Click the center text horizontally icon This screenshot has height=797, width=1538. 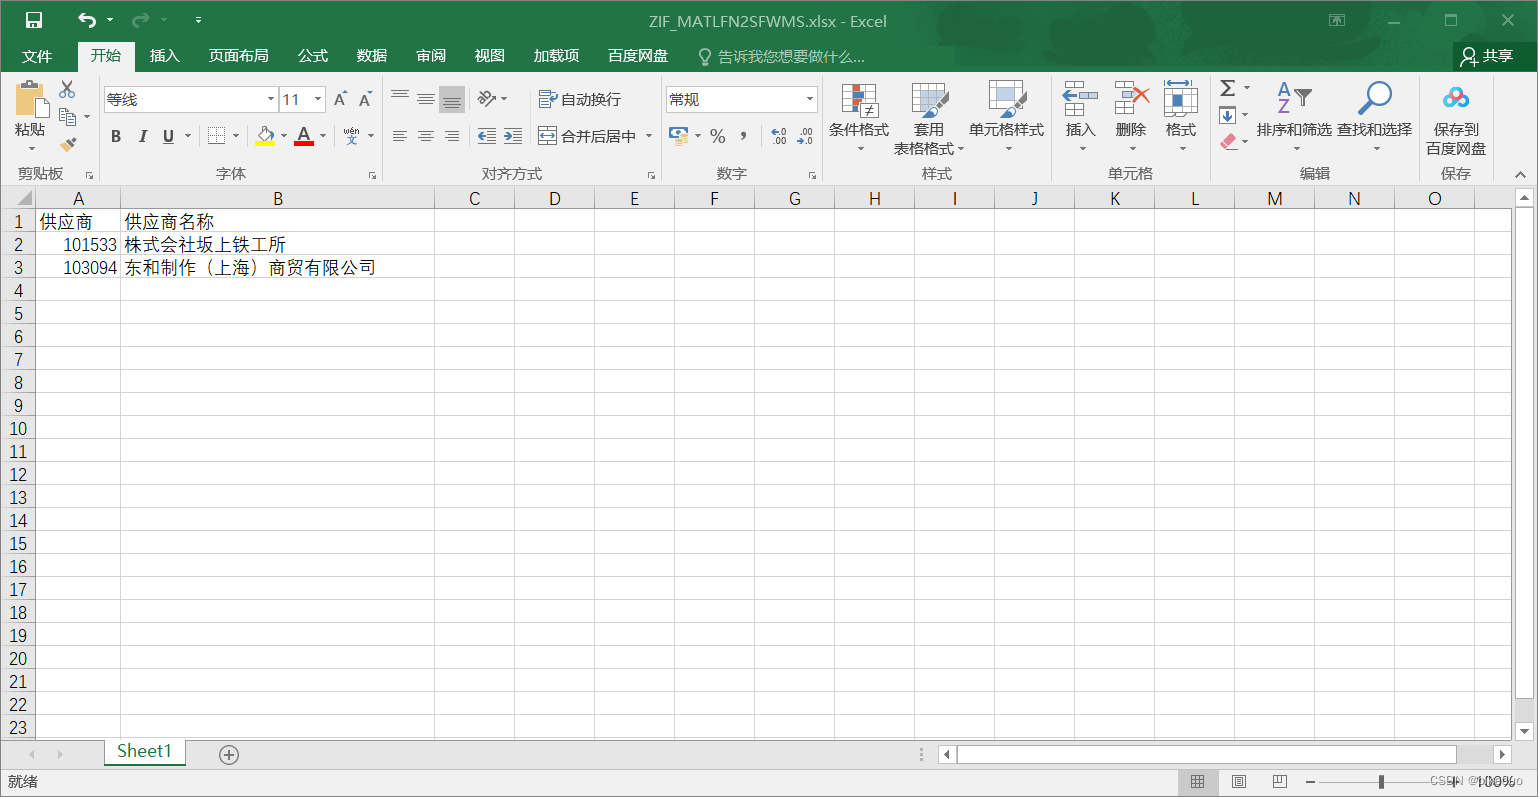click(426, 136)
